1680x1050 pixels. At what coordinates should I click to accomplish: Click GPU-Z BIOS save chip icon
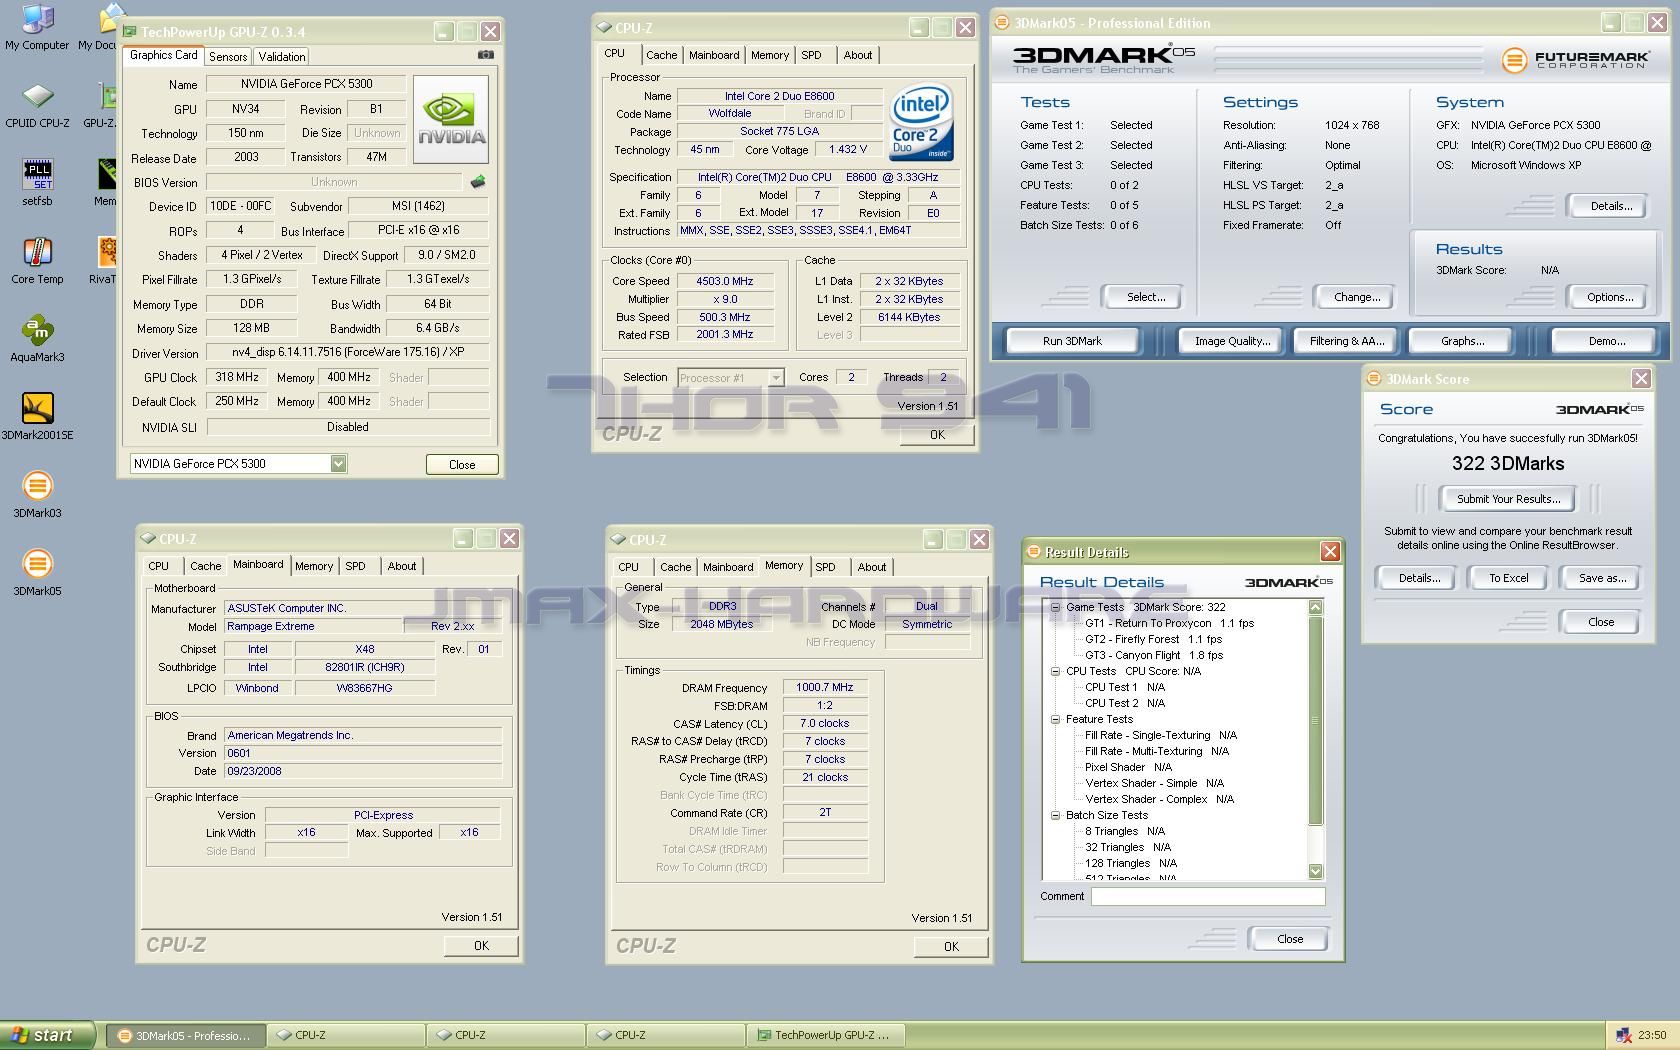pos(478,182)
